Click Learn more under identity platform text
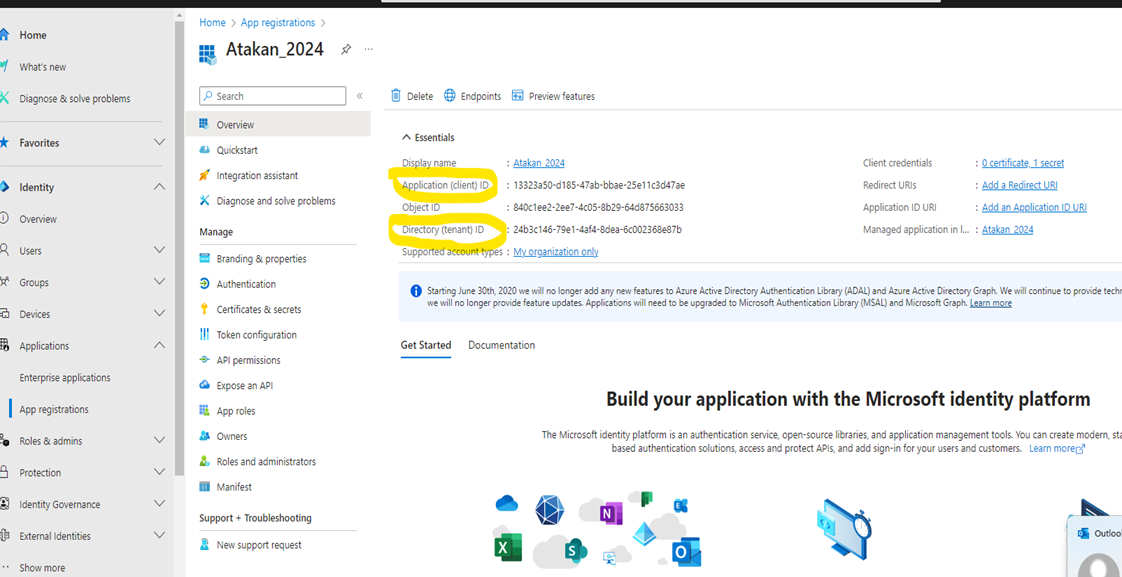Viewport: 1122px width, 577px height. 1057,448
